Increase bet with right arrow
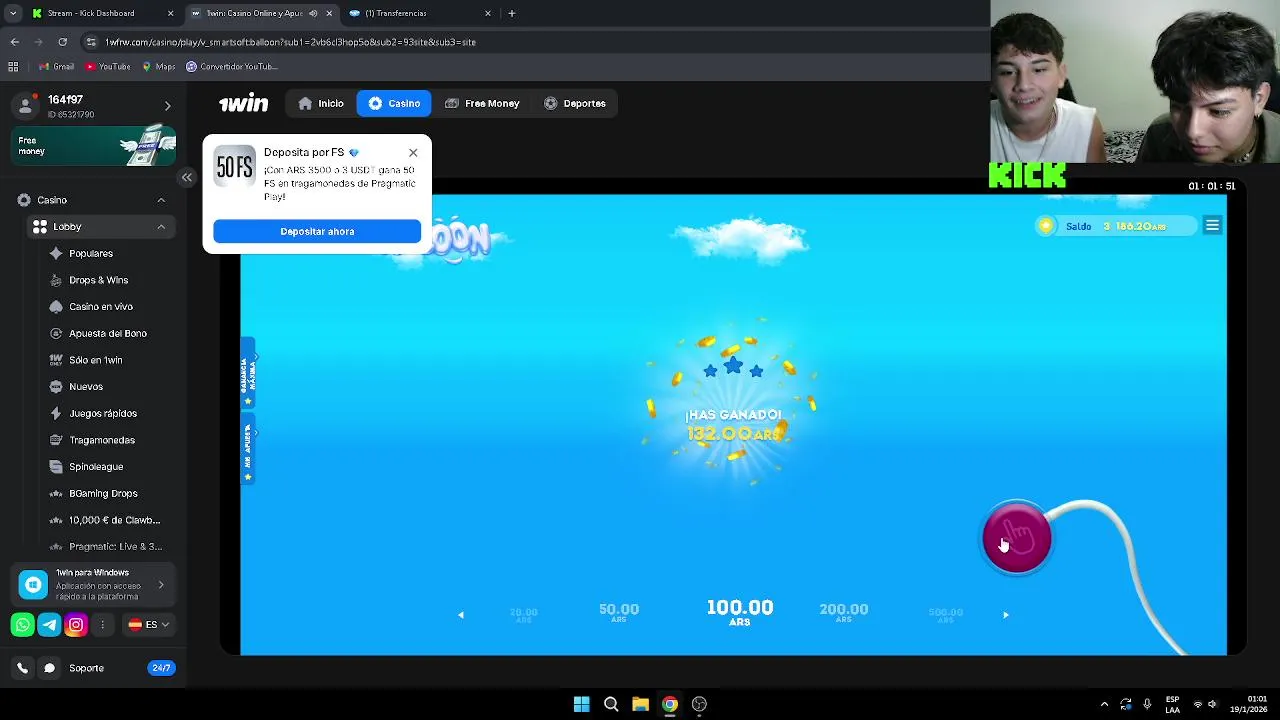1280x720 pixels. [1005, 615]
